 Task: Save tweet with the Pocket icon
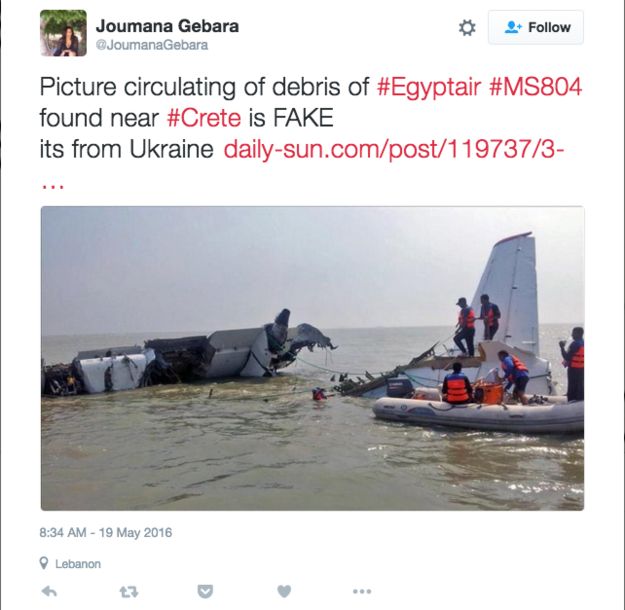tap(205, 592)
